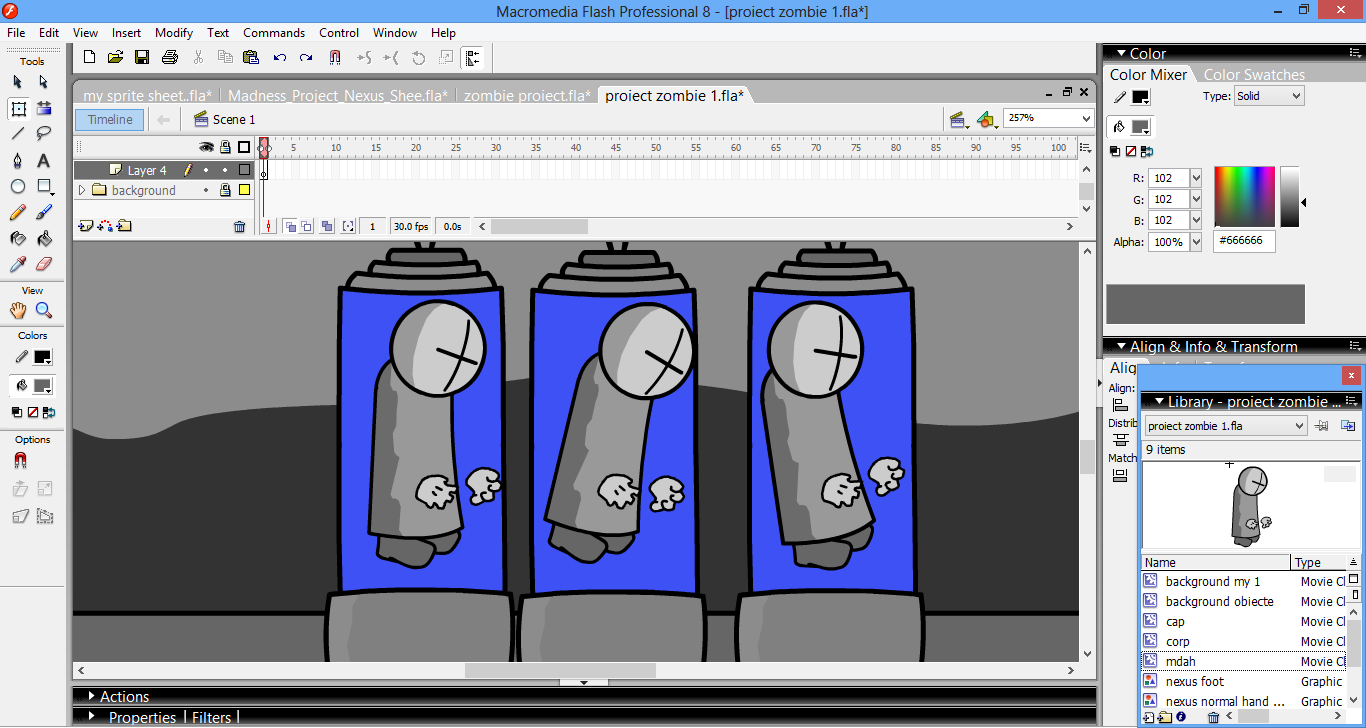Select the Rectangle tool

tap(44, 186)
